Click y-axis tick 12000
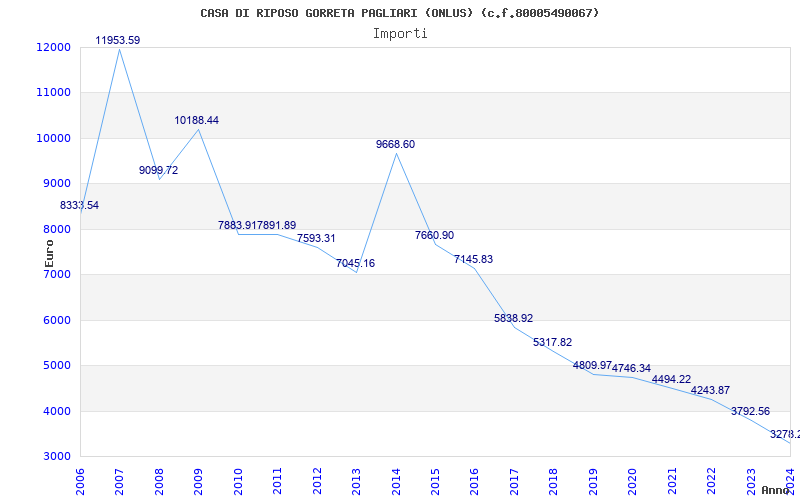Viewport: 800px width, 500px height. (x=53, y=47)
